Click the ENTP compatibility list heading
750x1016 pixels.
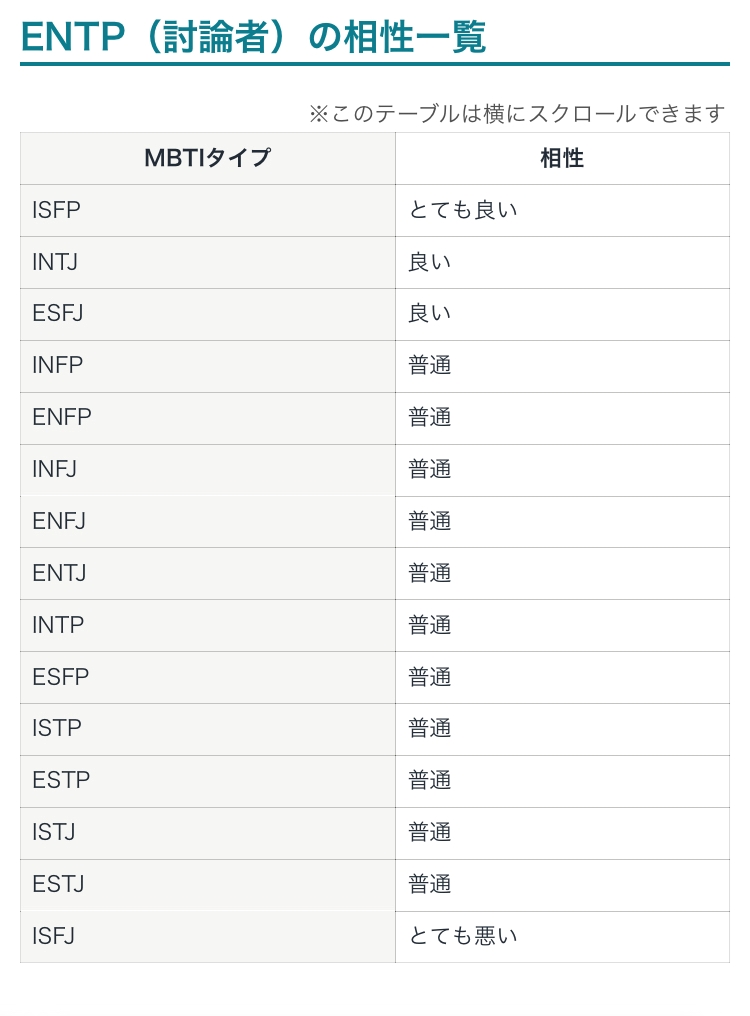pos(253,37)
